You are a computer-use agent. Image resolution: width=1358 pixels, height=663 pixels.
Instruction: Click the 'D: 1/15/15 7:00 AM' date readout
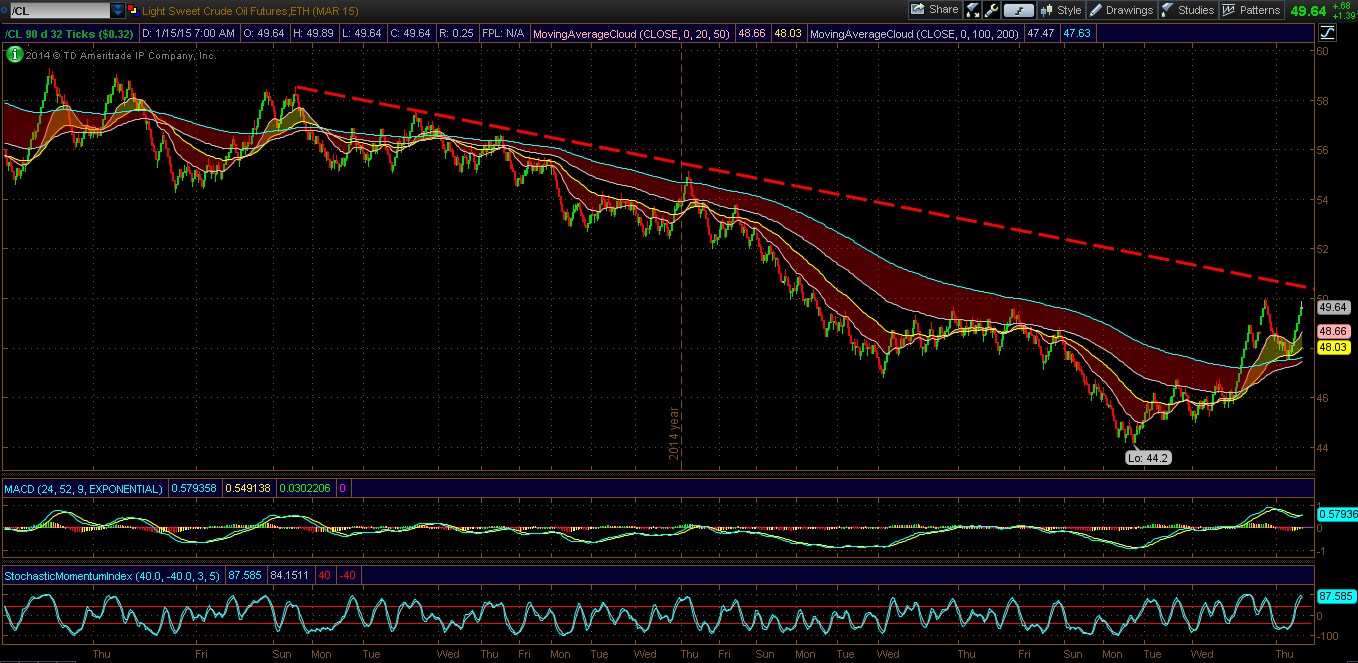189,33
